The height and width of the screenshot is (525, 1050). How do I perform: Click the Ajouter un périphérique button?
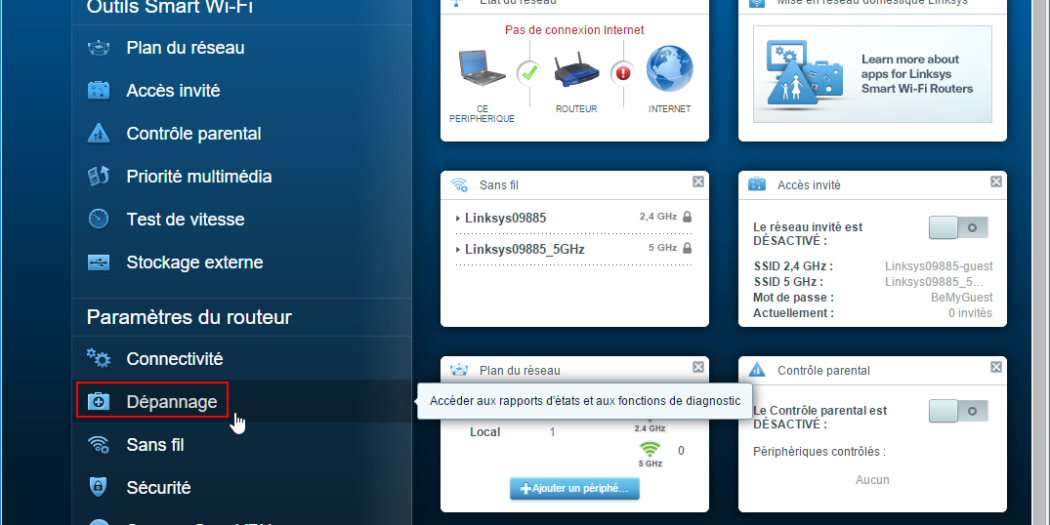tap(574, 489)
